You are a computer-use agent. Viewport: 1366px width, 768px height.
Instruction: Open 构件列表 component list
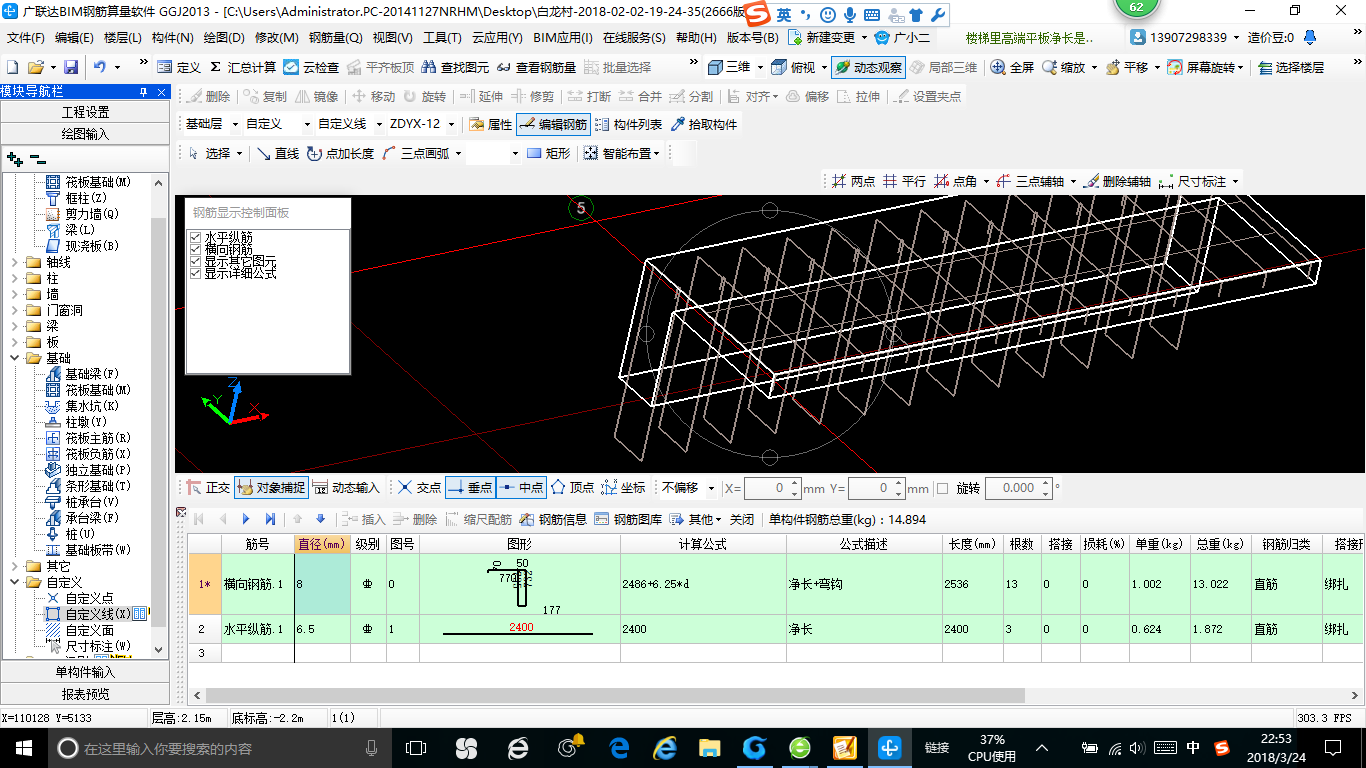coord(628,125)
